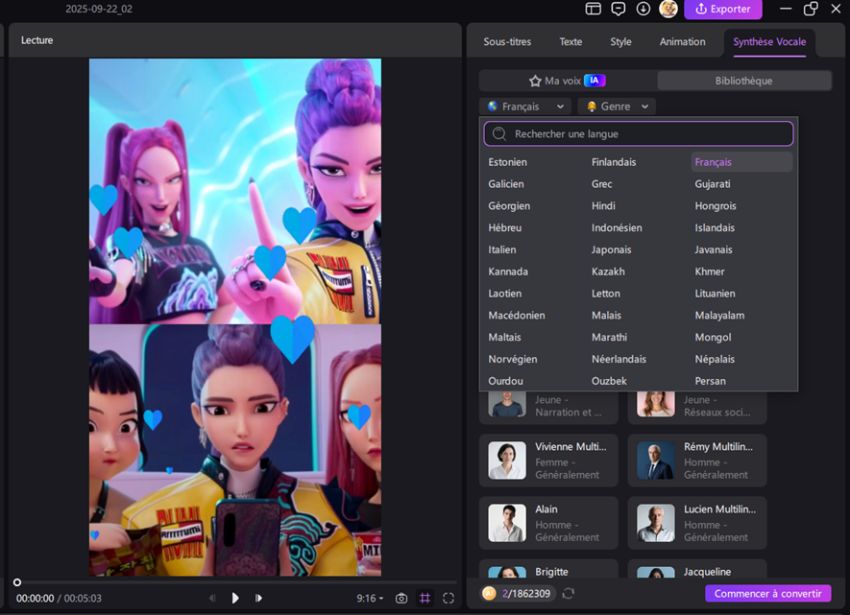This screenshot has height=615, width=850.
Task: Play the video preview
Action: click(x=235, y=598)
